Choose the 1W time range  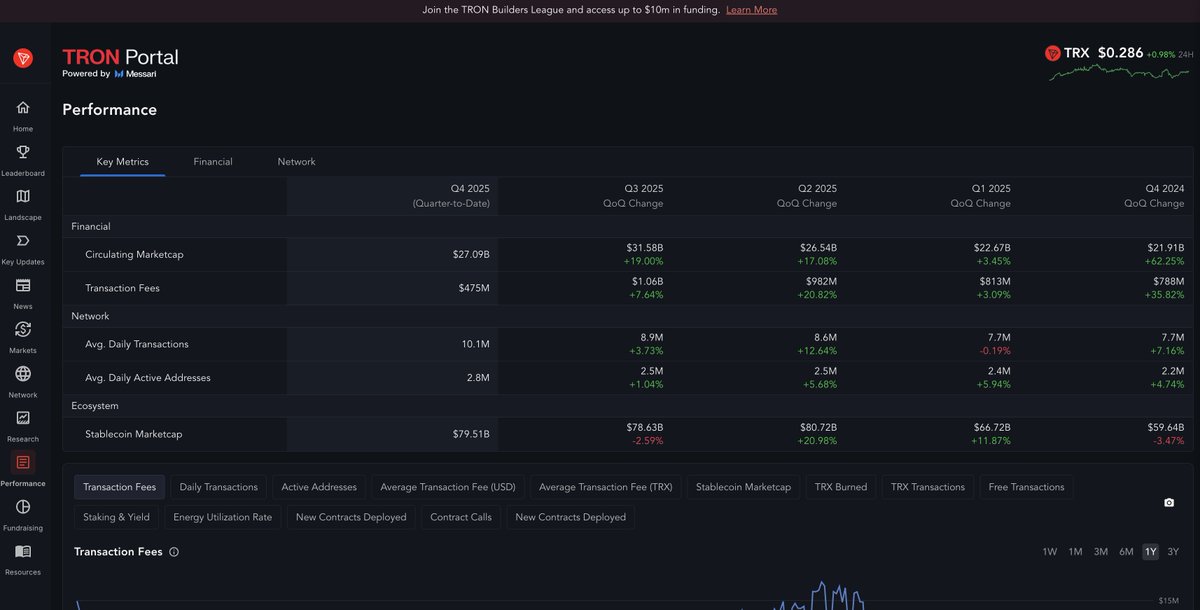(x=1049, y=552)
